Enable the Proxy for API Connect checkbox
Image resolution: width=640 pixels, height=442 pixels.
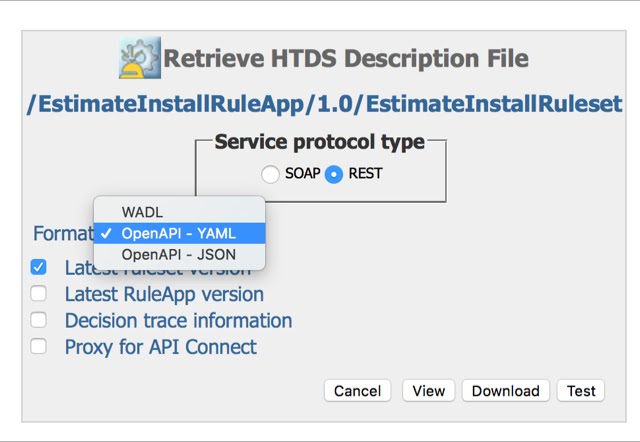[39, 347]
